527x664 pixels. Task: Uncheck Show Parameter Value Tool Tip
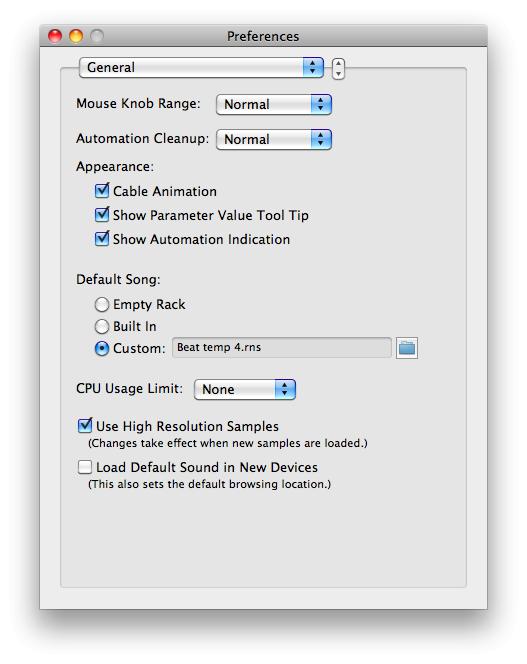102,215
